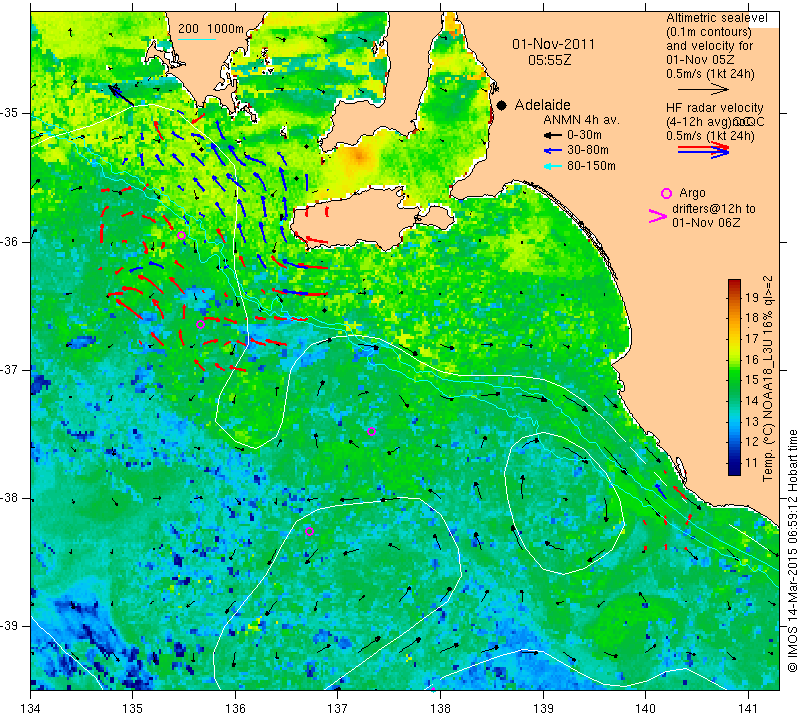
Task: Click the black 0-30m arrow legend symbol
Action: tap(552, 136)
